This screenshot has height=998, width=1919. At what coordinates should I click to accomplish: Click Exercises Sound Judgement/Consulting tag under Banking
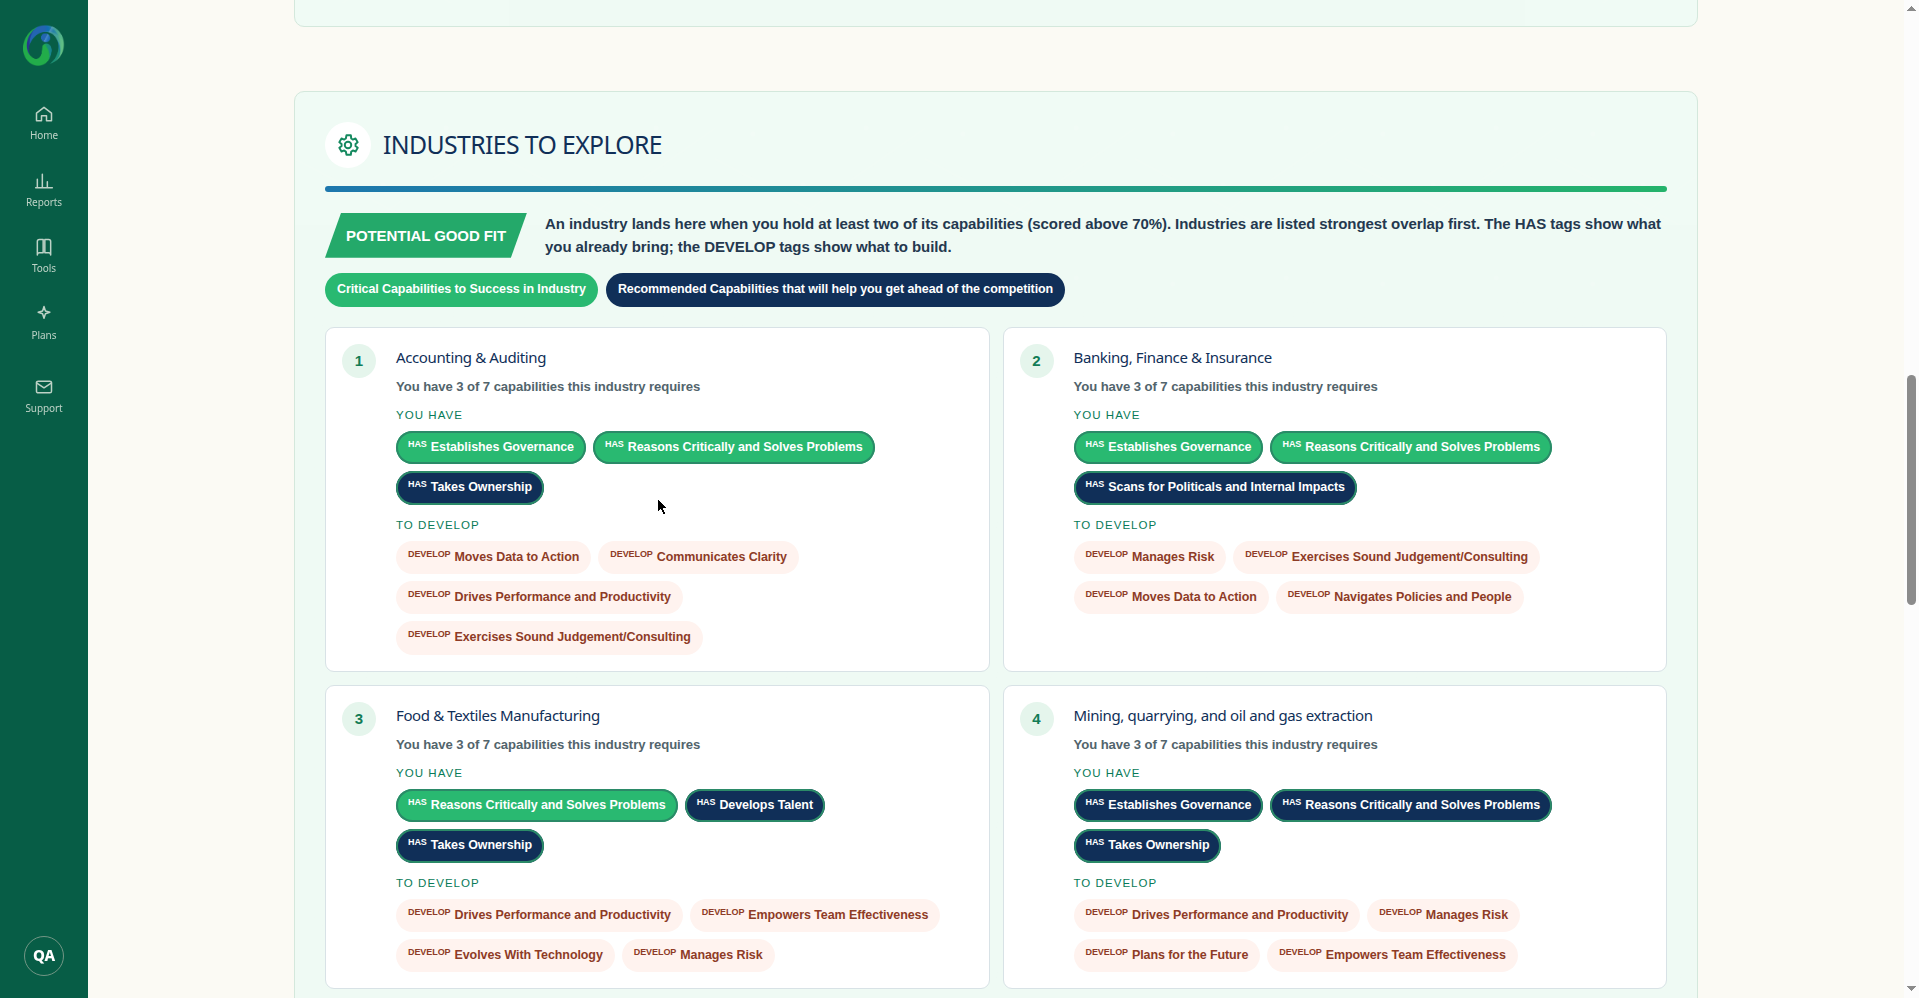(1386, 557)
